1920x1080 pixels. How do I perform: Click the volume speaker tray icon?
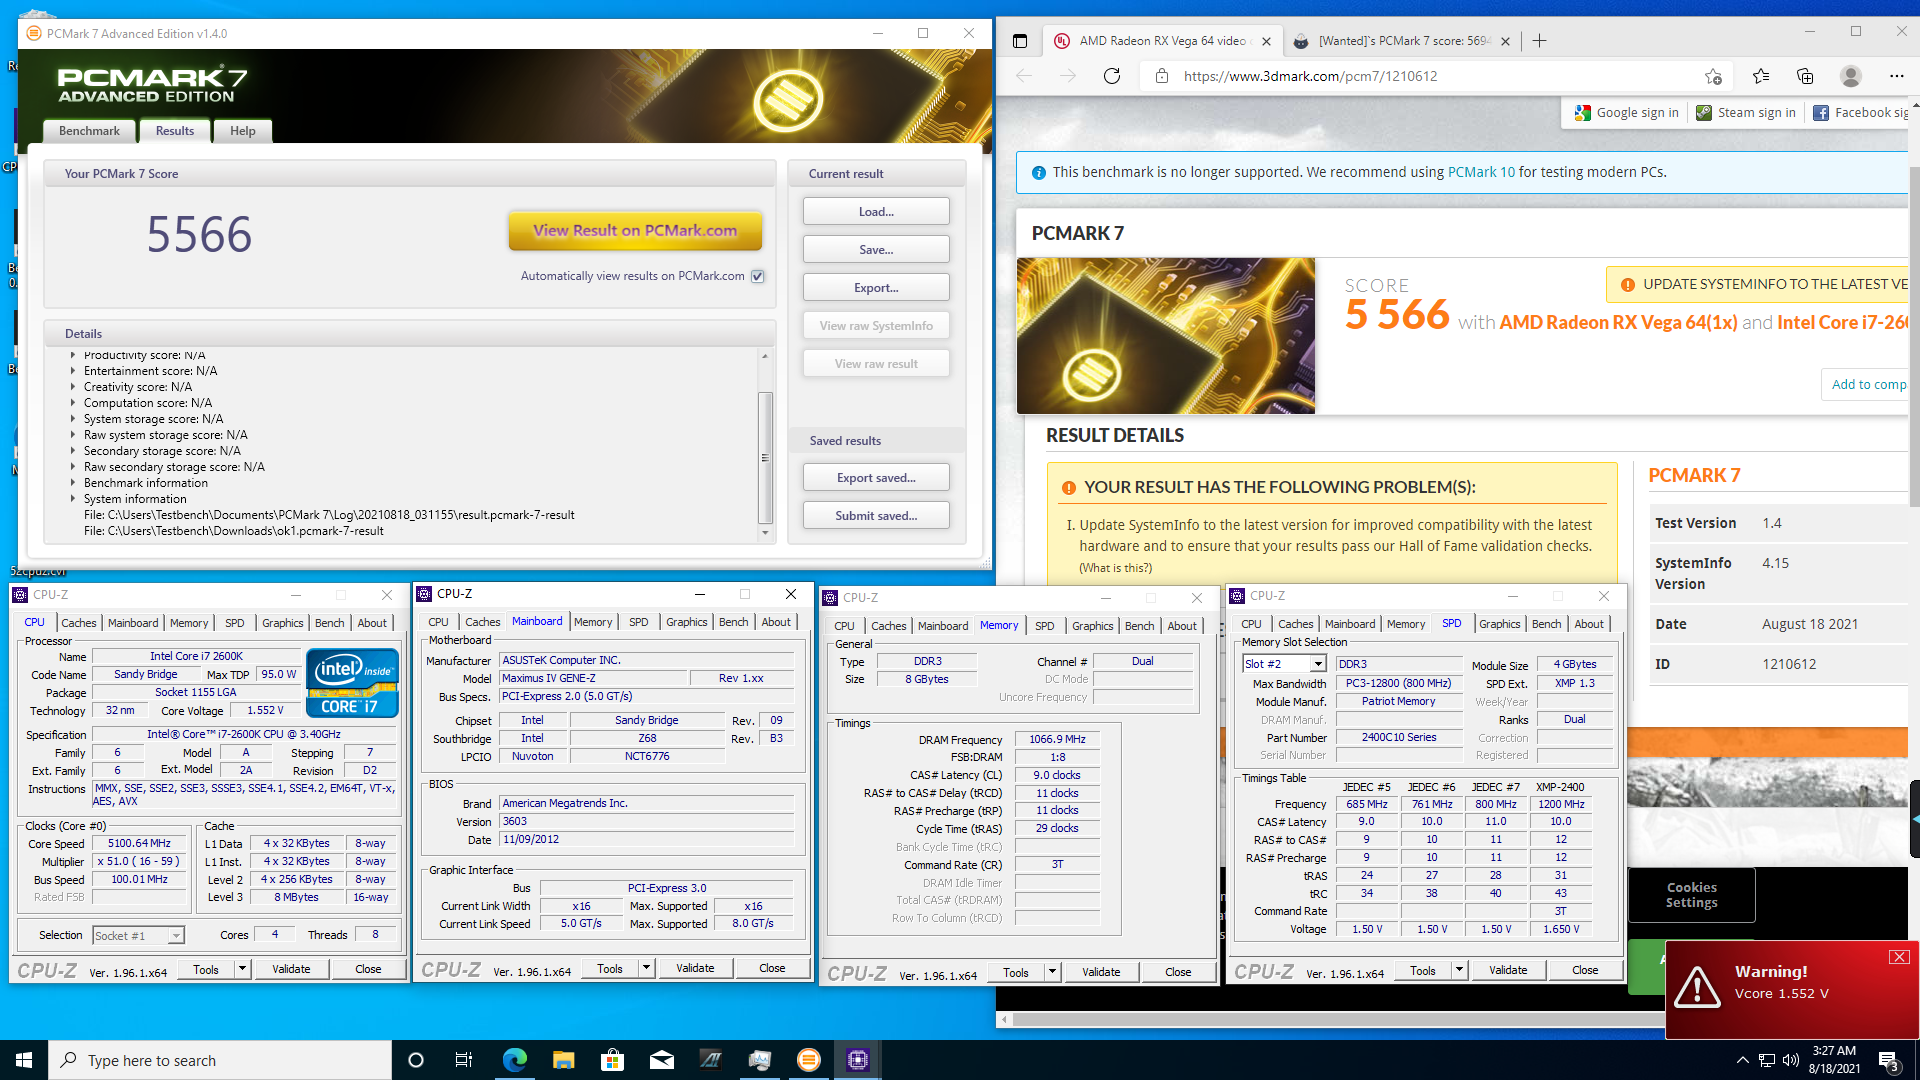coord(1791,1060)
